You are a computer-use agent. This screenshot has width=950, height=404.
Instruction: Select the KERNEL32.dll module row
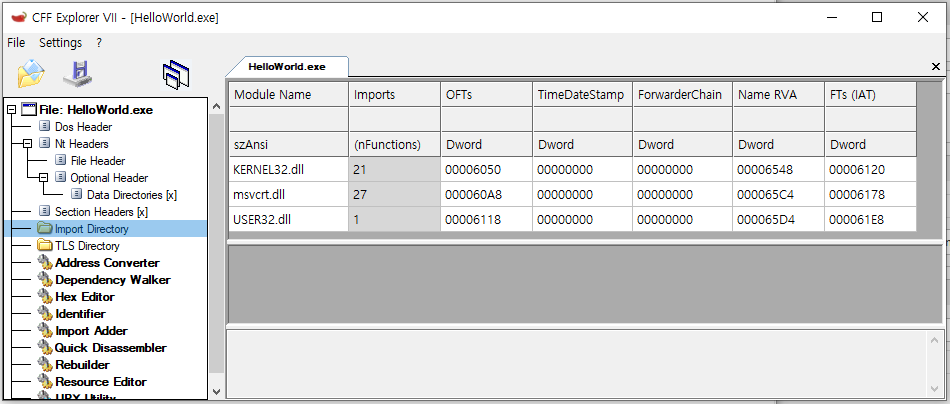point(573,170)
